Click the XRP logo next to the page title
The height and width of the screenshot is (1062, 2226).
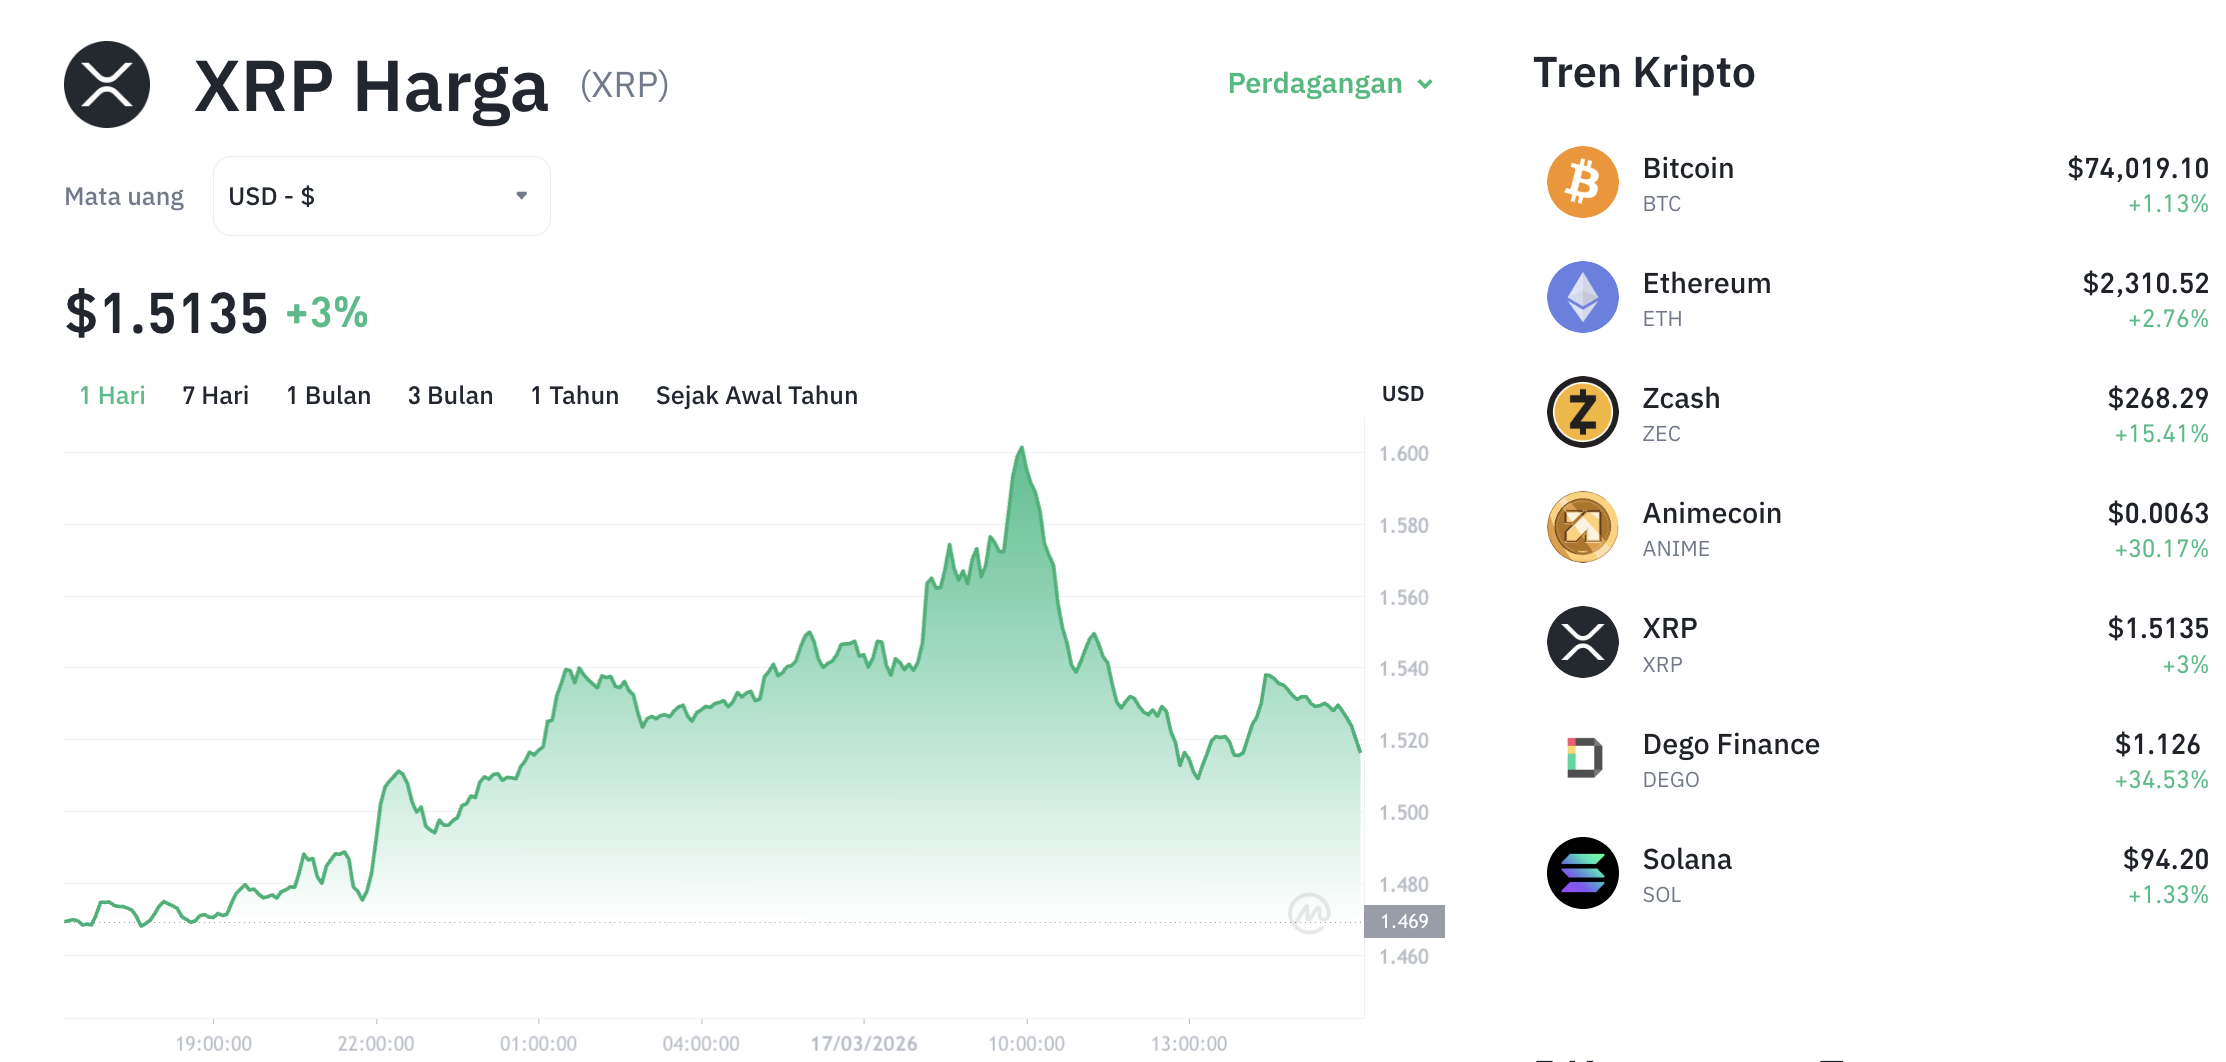point(107,85)
